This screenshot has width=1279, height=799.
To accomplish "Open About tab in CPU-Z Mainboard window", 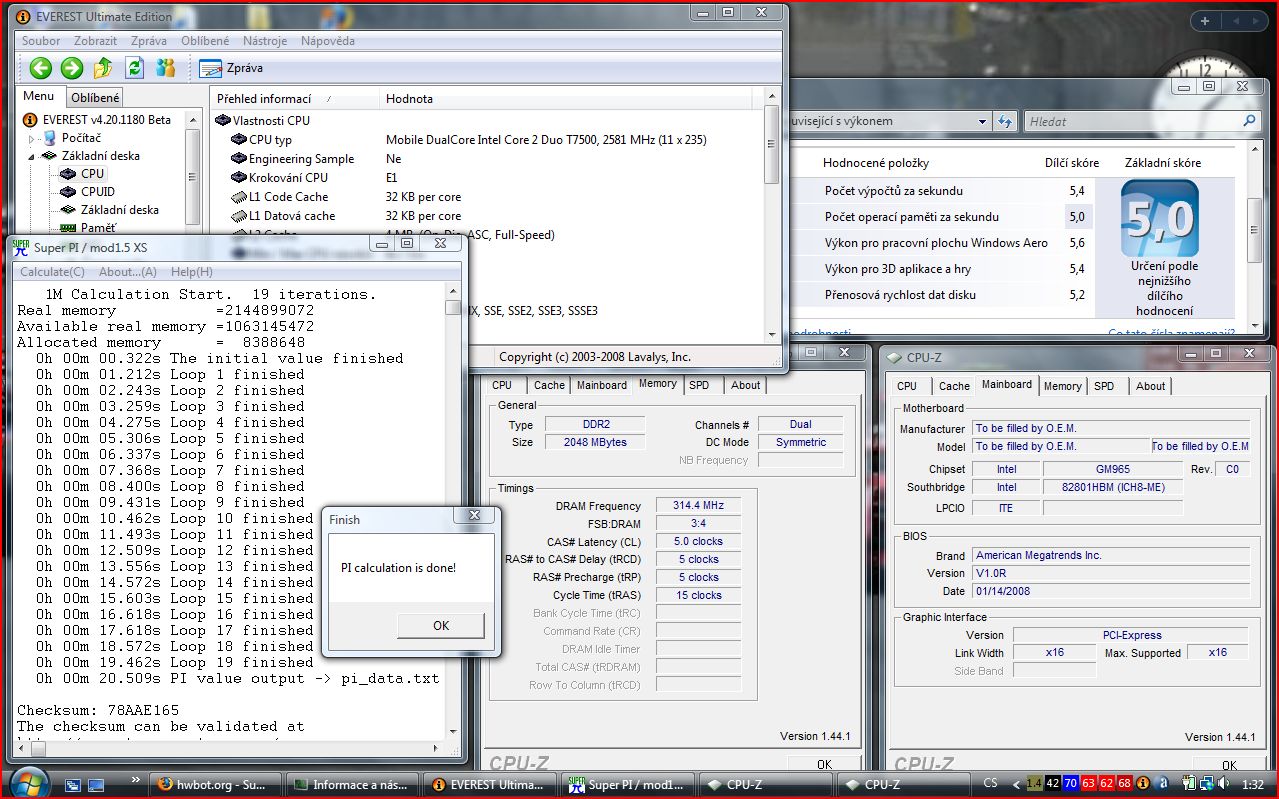I will click(1150, 386).
